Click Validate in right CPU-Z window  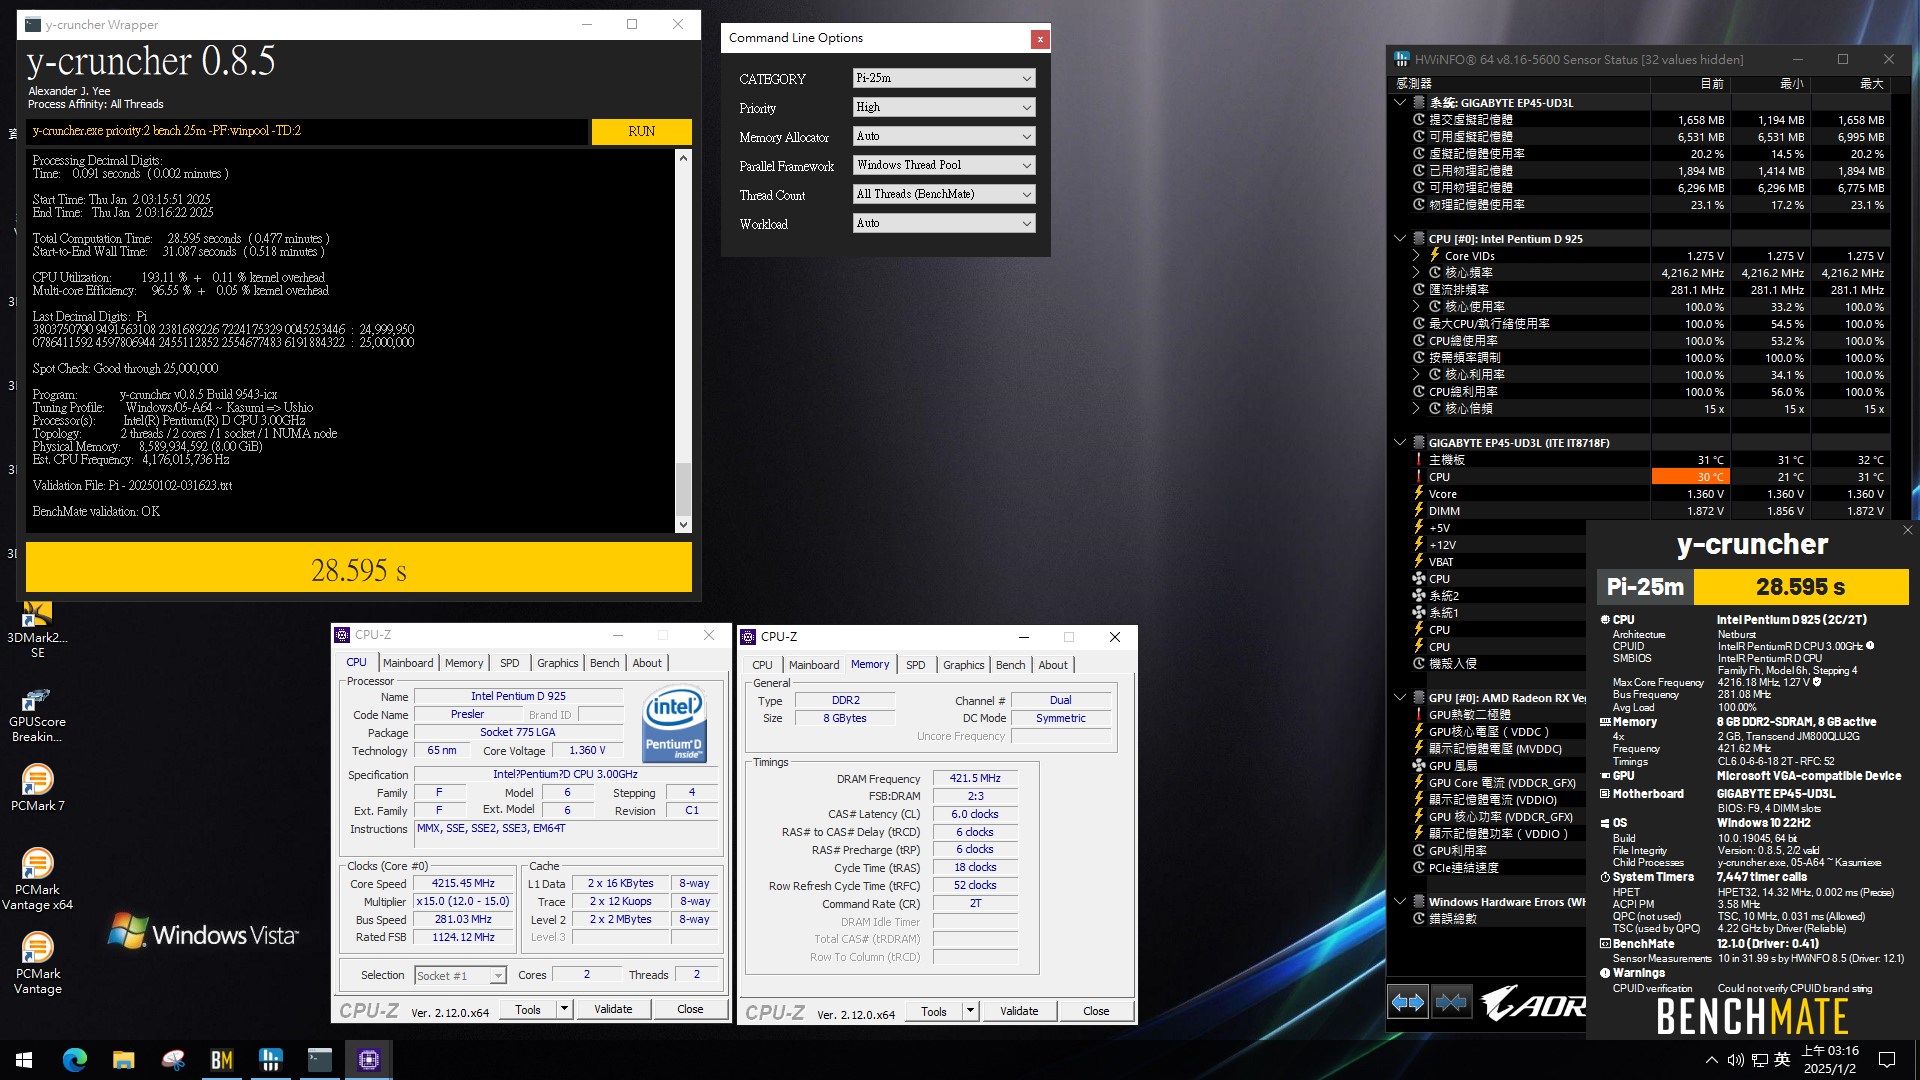point(1019,1011)
